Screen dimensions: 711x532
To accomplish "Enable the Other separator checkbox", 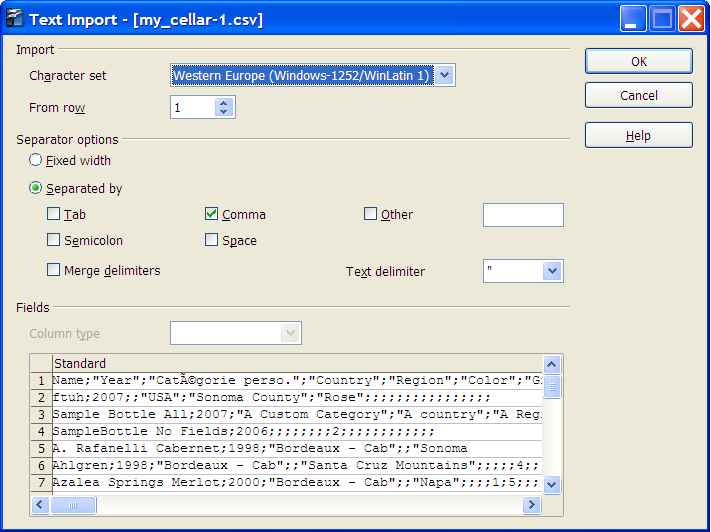I will (370, 214).
